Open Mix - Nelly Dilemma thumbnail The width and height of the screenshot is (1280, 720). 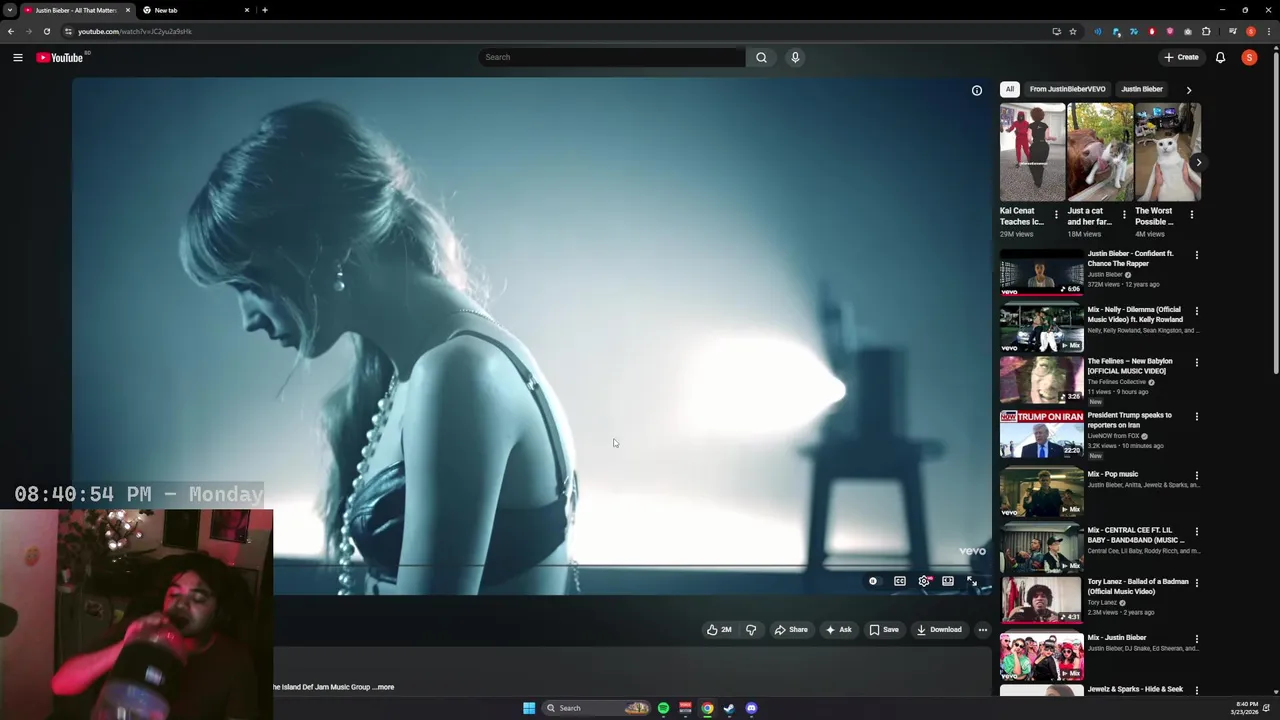click(1041, 329)
